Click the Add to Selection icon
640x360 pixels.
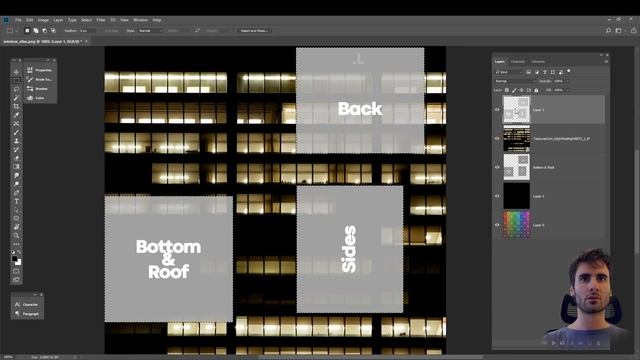36,31
